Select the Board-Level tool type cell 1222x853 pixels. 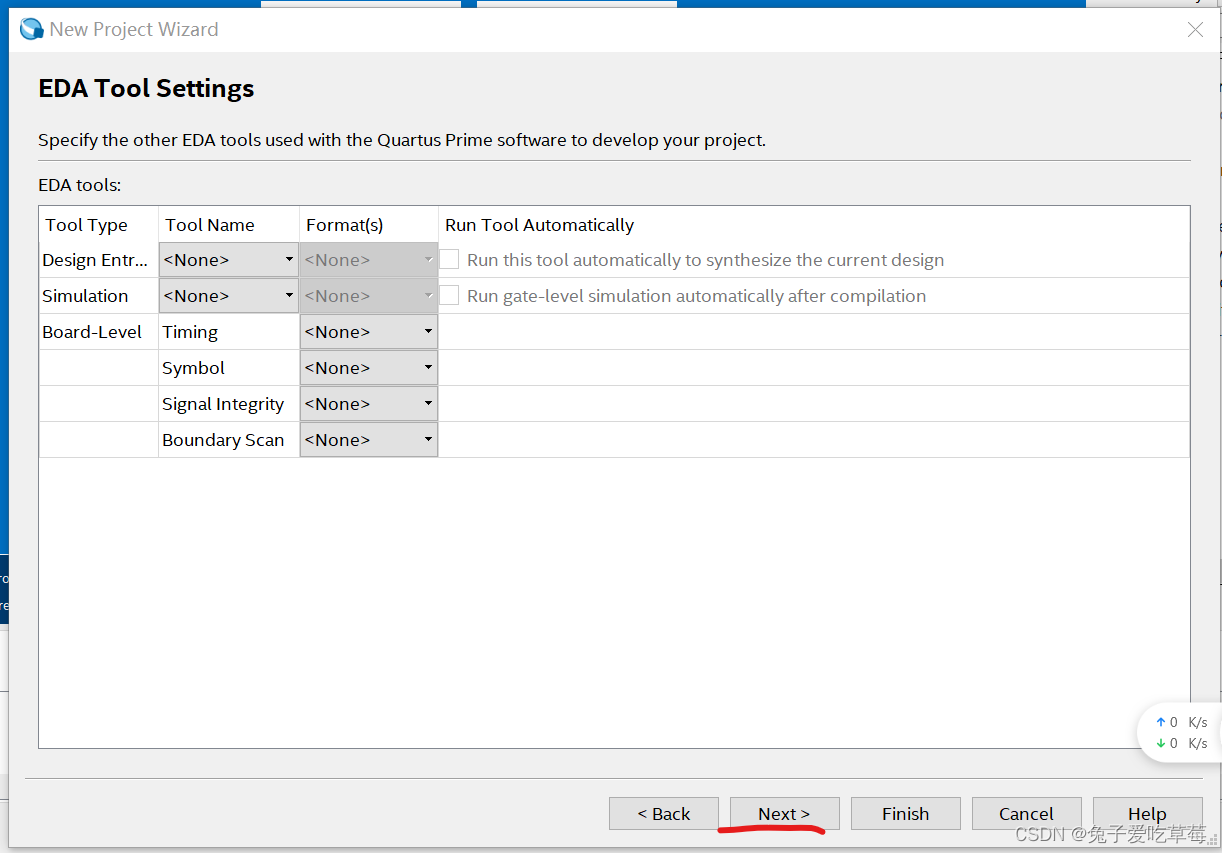point(99,332)
